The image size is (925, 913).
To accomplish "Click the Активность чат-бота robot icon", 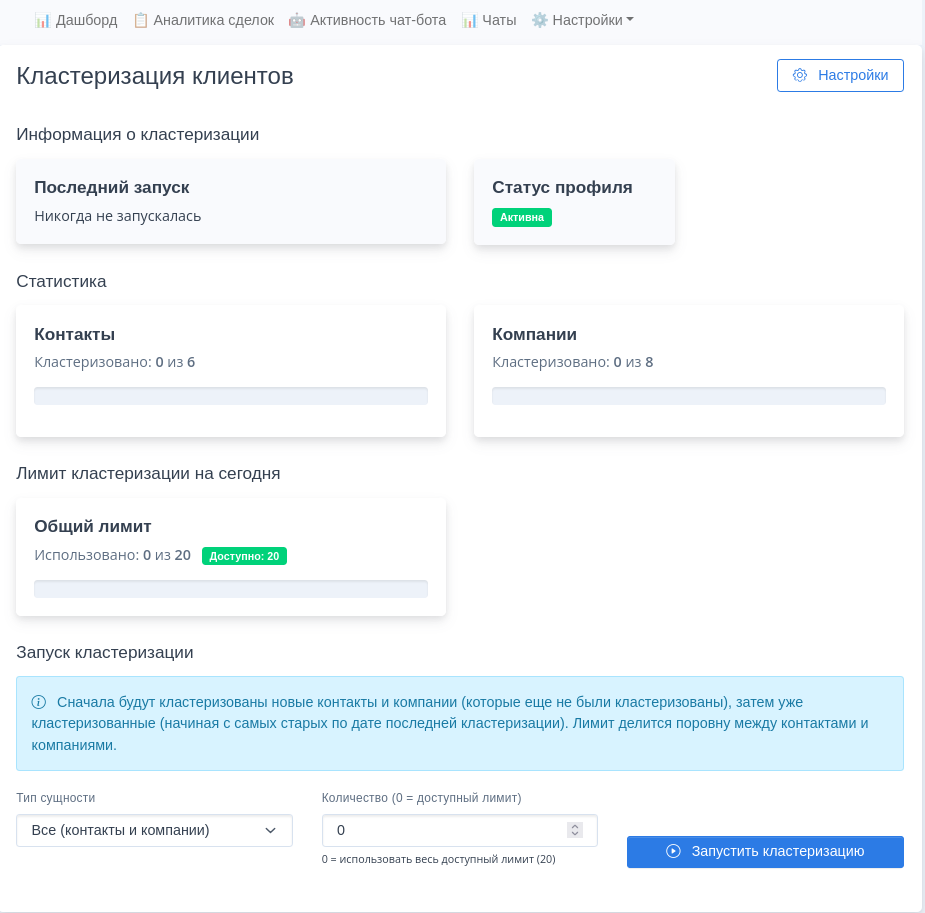I will [296, 20].
